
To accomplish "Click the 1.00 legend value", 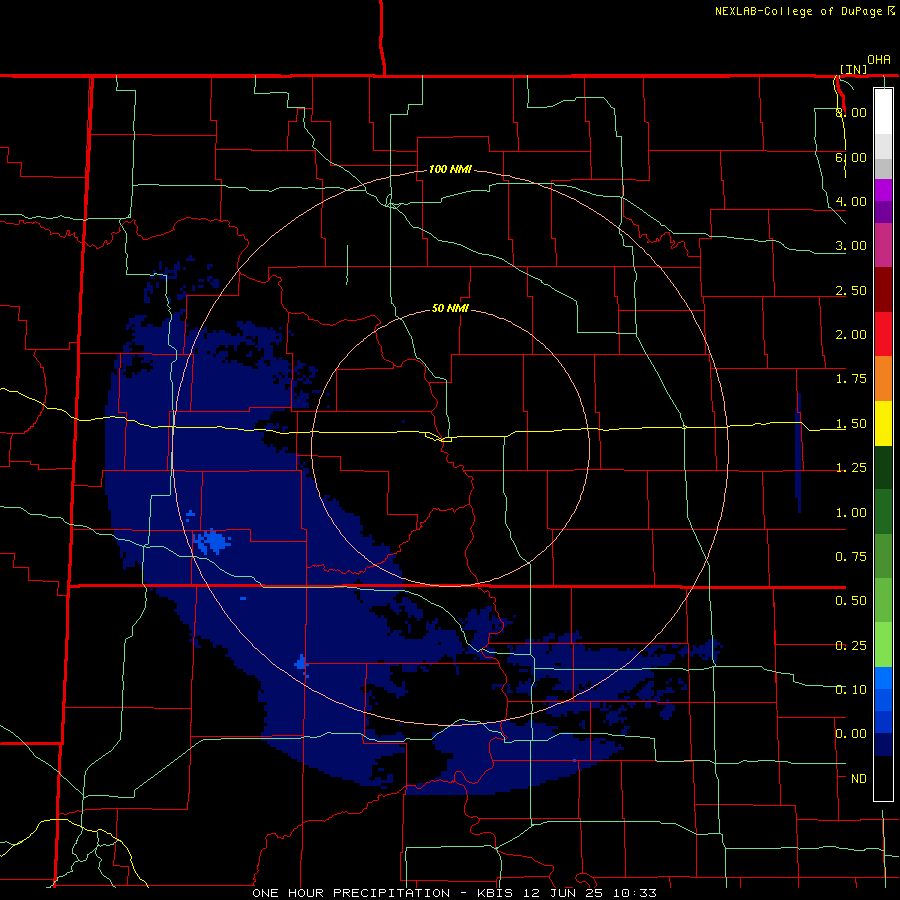I will coord(851,513).
